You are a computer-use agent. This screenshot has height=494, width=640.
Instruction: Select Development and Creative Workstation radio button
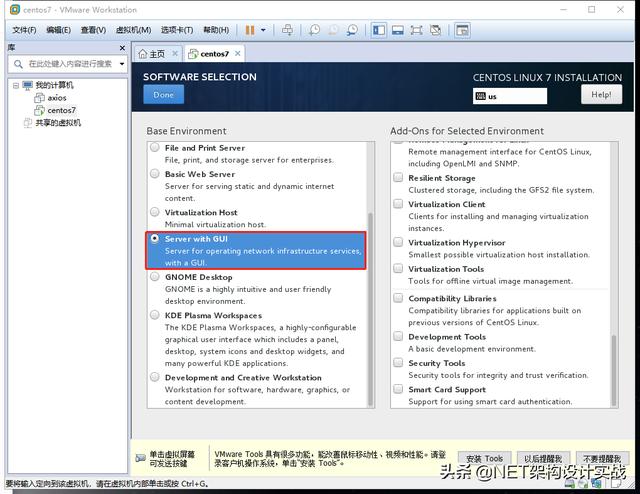click(155, 377)
